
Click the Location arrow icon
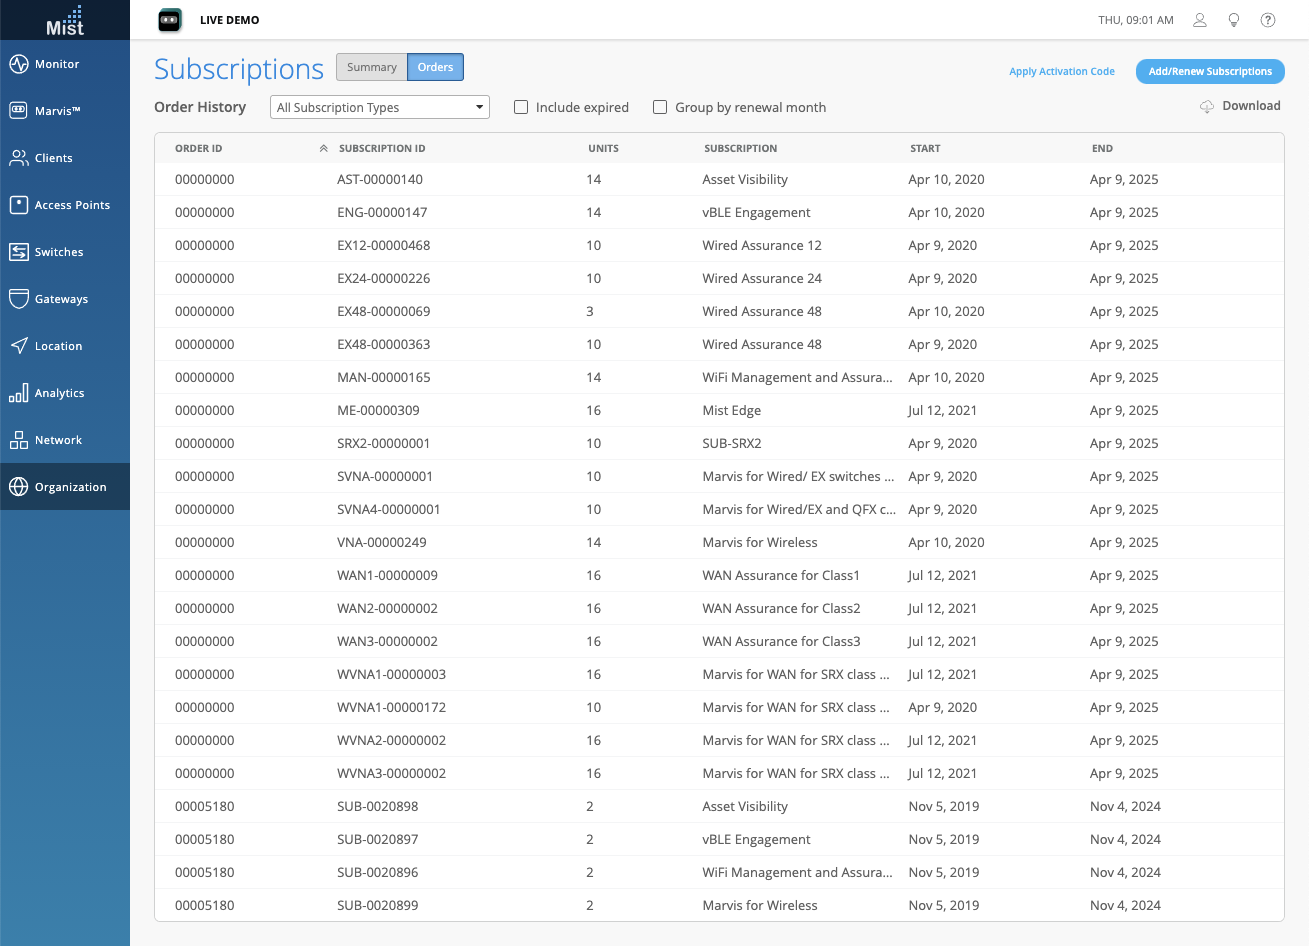(18, 346)
